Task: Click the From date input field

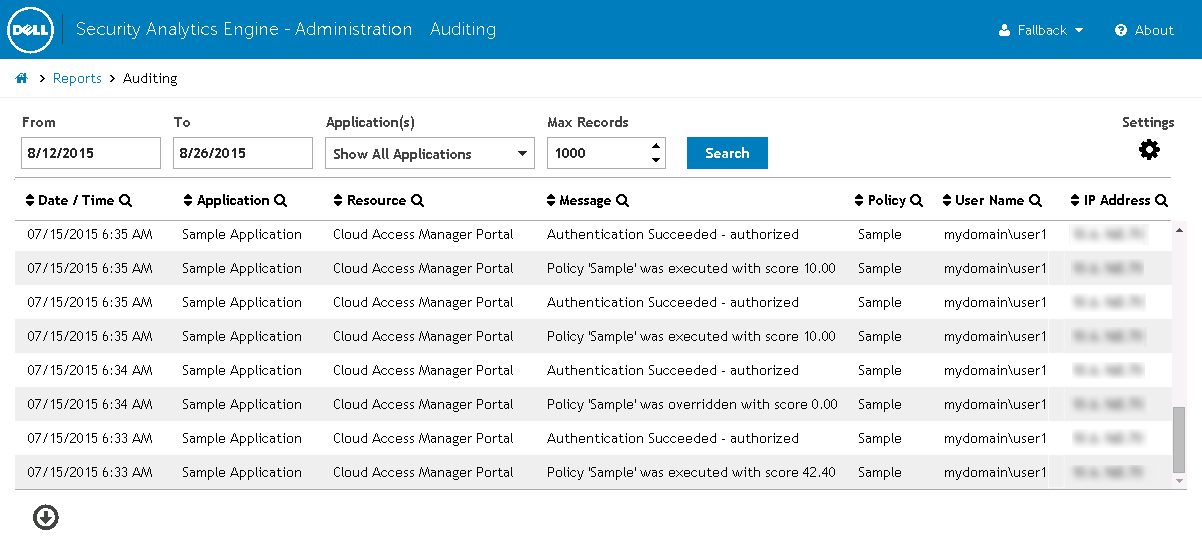Action: (x=91, y=153)
